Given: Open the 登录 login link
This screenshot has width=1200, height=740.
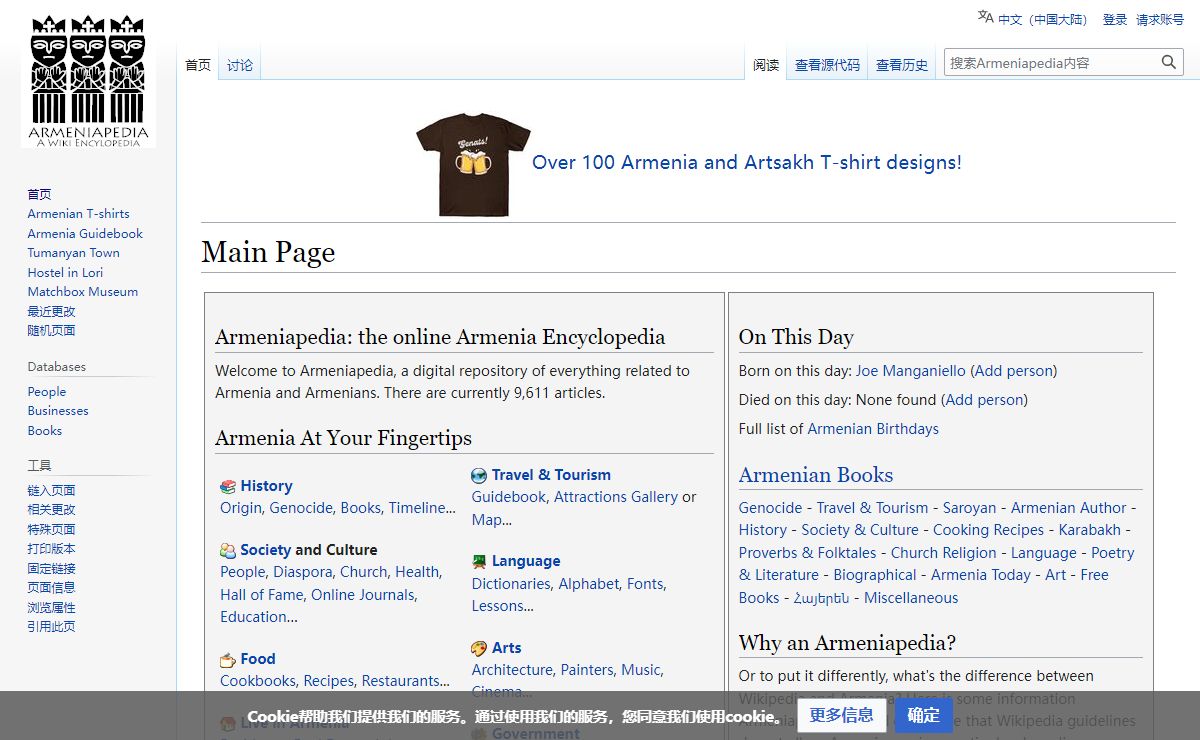Looking at the screenshot, I should pos(1114,20).
